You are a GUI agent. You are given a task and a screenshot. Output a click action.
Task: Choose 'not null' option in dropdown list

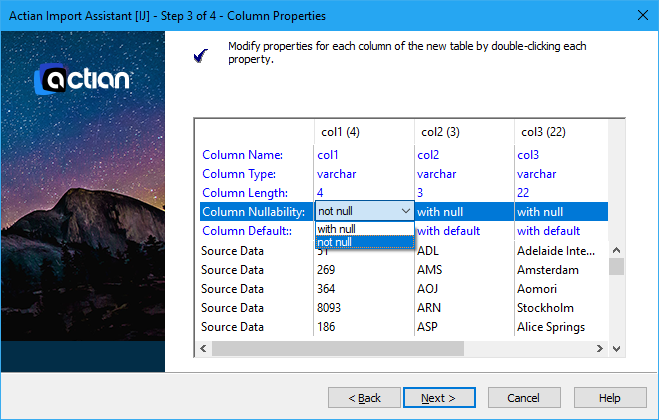(x=335, y=242)
